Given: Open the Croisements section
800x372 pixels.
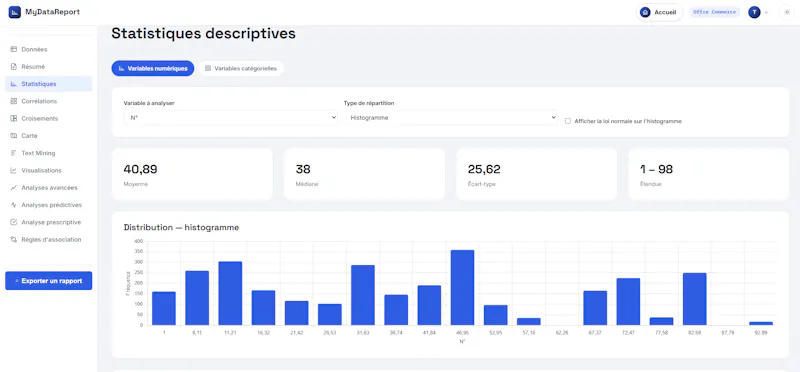Looking at the screenshot, I should 49,118.
